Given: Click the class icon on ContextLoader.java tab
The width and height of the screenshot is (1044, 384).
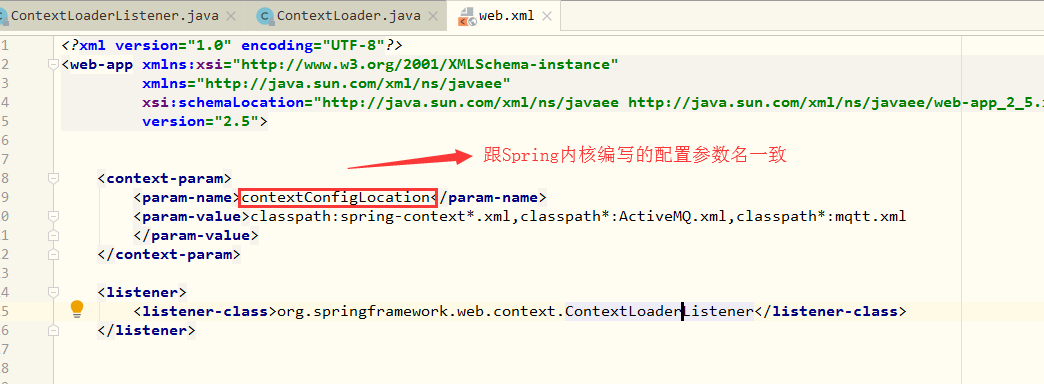Looking at the screenshot, I should tap(265, 16).
